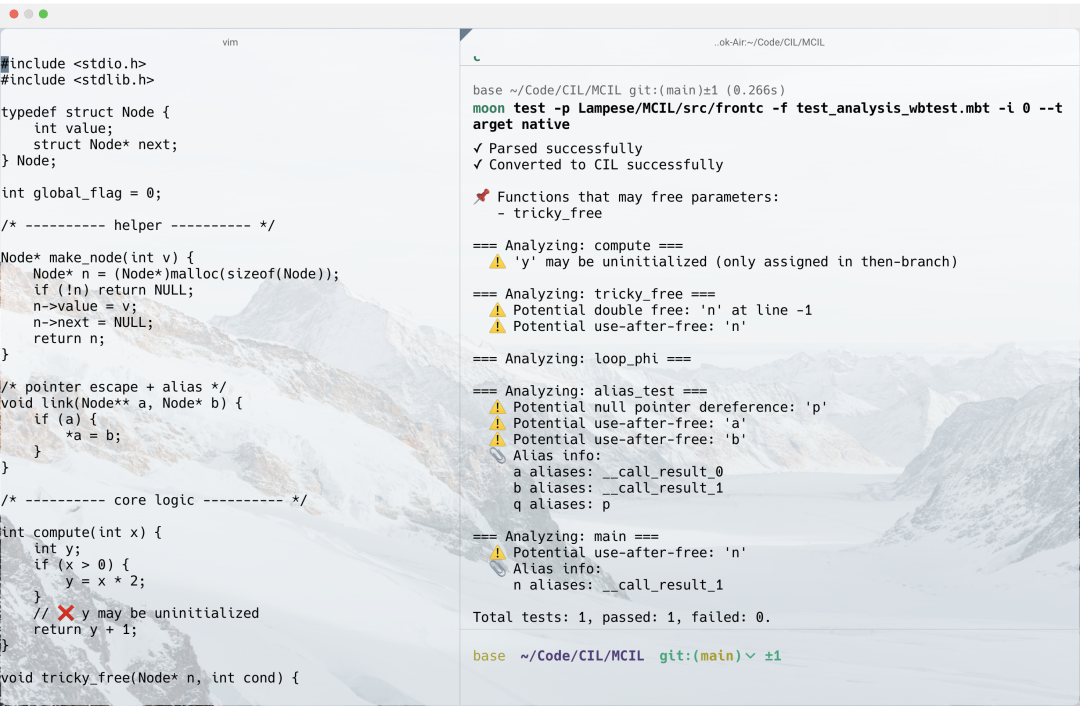Click warning icon beside use-after-free 'b'

tap(497, 439)
